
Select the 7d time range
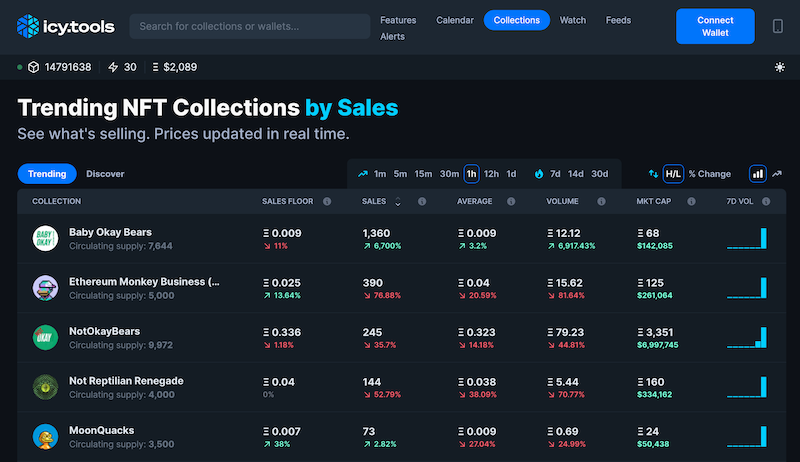click(555, 173)
